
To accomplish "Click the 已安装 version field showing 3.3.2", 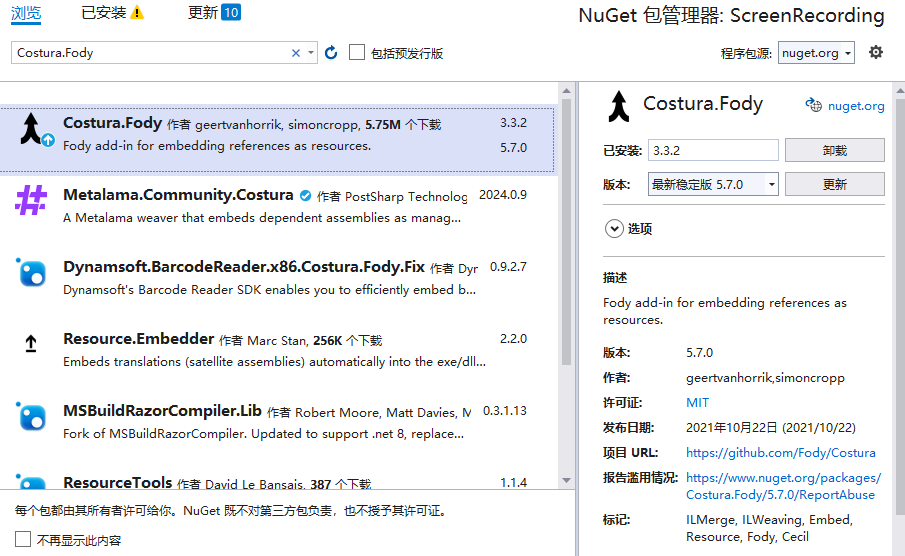I will pos(713,150).
